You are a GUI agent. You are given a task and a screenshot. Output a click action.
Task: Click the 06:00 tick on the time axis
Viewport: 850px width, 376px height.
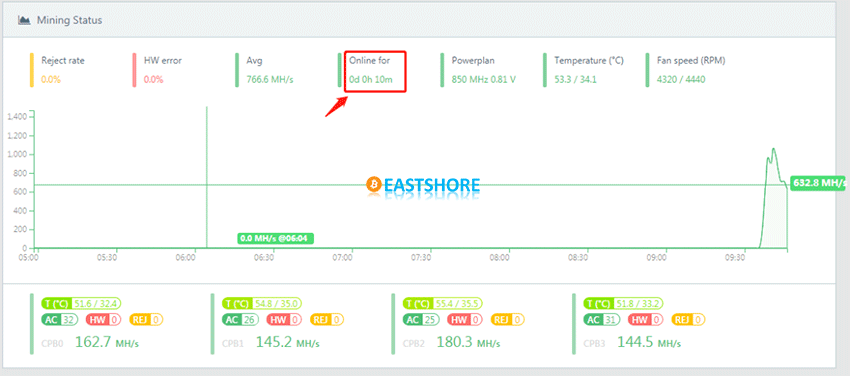[x=186, y=258]
